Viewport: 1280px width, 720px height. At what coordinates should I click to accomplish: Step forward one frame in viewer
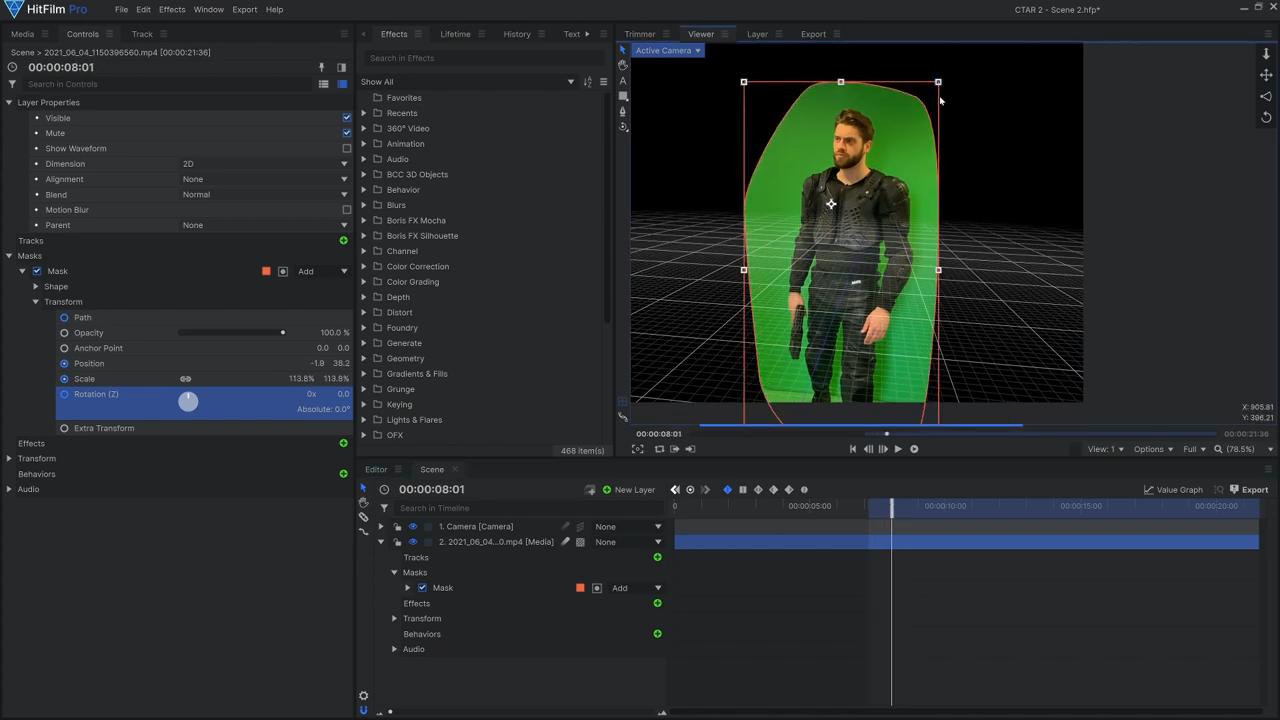tap(883, 449)
